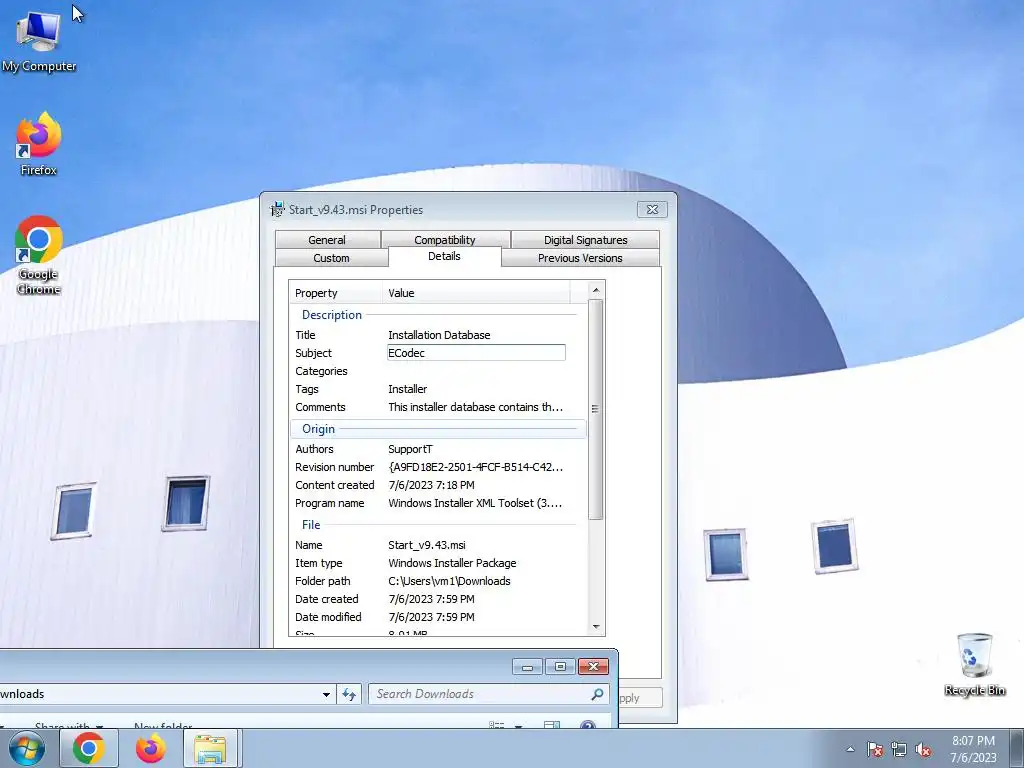Select the Folder path value
Viewport: 1024px width, 768px height.
point(449,581)
